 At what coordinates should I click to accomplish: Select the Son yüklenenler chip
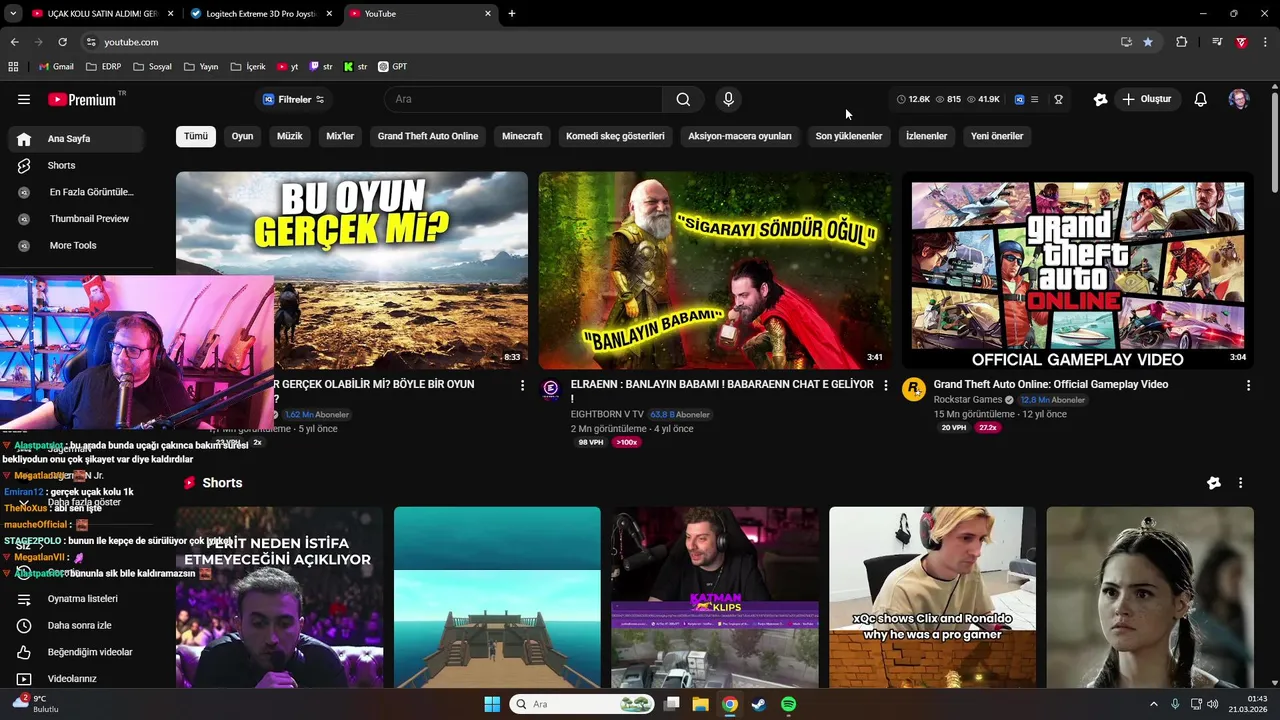pos(849,136)
